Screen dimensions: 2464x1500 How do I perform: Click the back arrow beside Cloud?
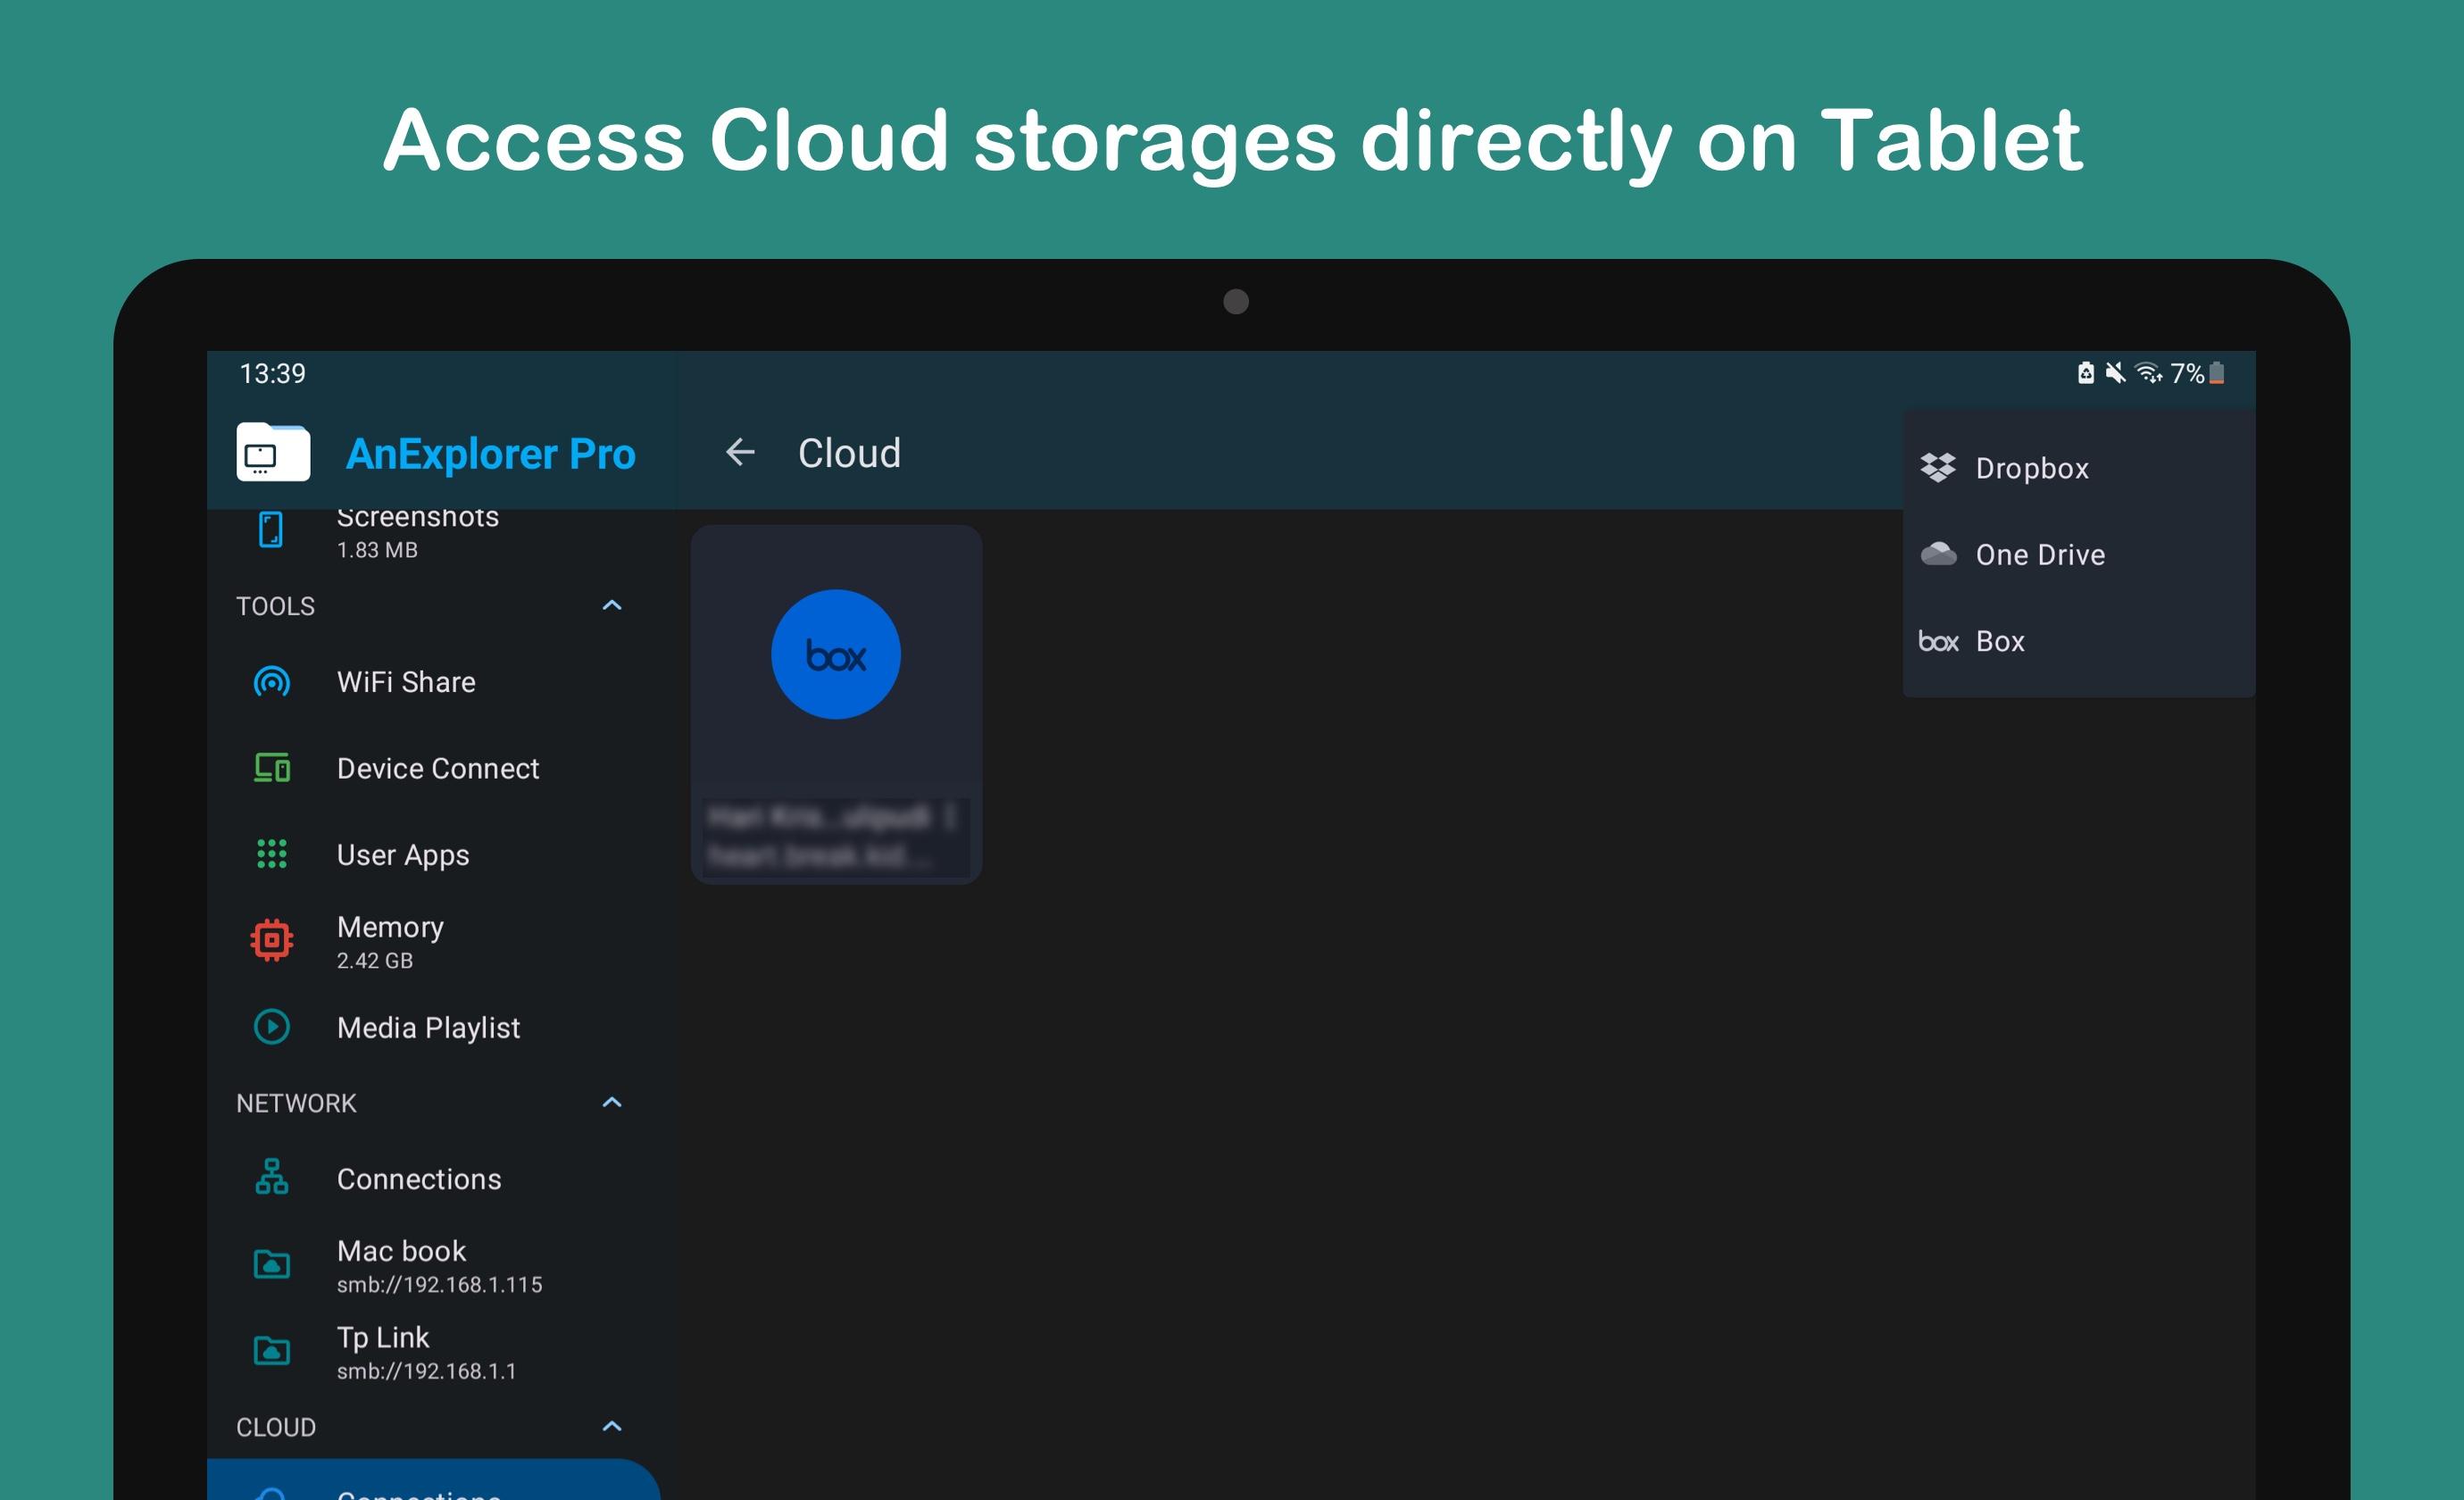tap(739, 453)
